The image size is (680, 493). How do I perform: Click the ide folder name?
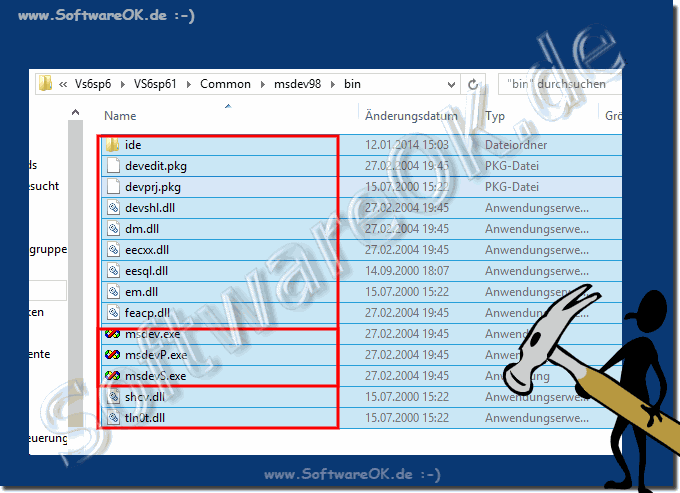[x=133, y=145]
